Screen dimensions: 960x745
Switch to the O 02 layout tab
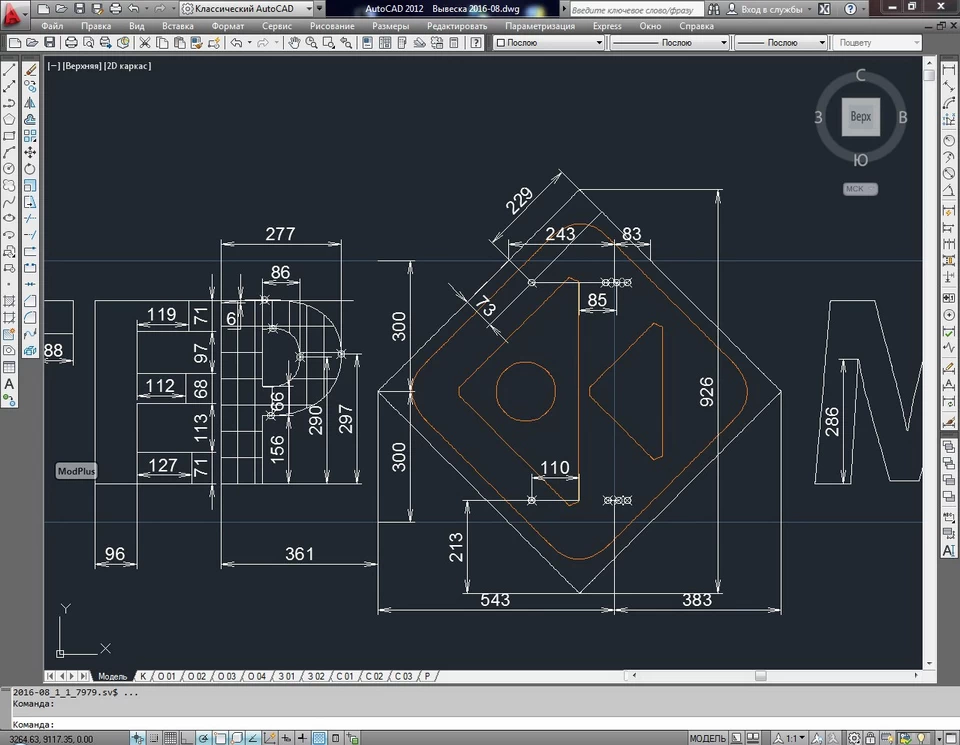(197, 676)
